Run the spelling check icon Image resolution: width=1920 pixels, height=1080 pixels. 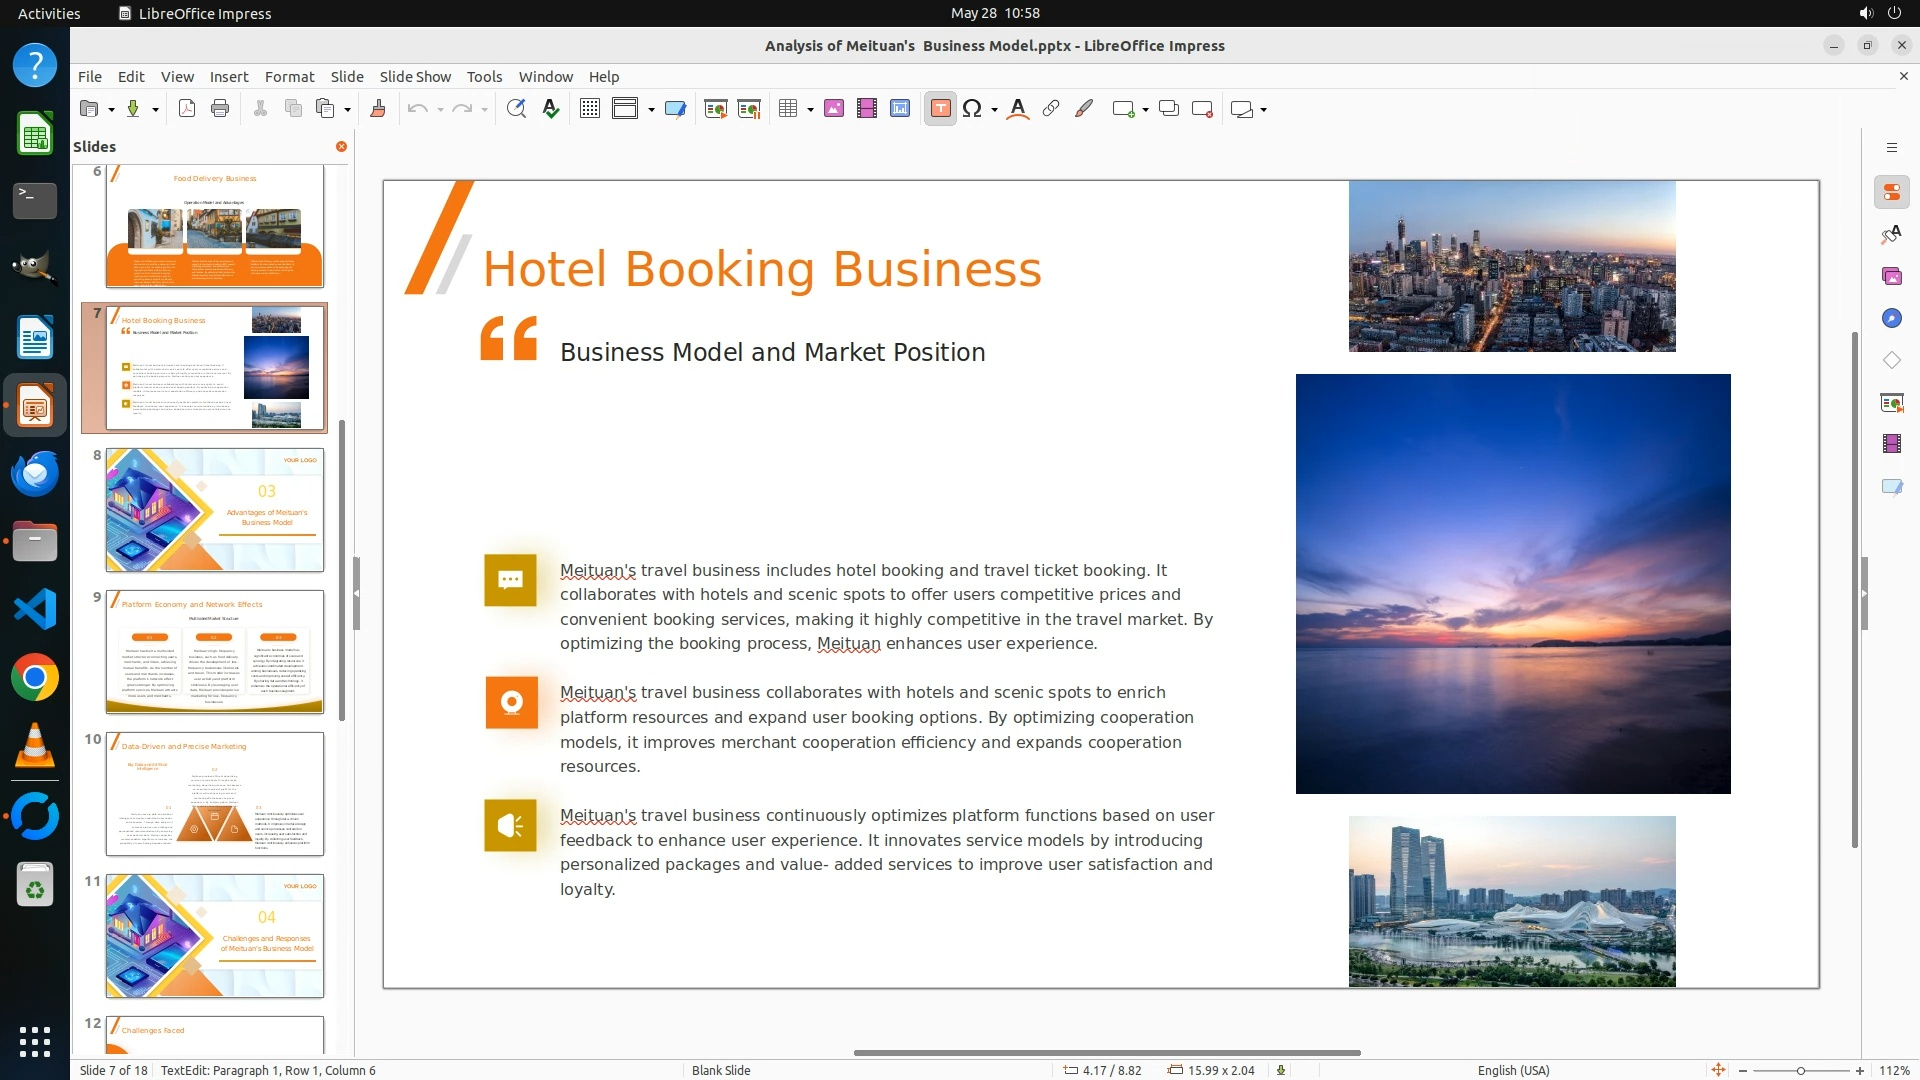click(x=551, y=109)
